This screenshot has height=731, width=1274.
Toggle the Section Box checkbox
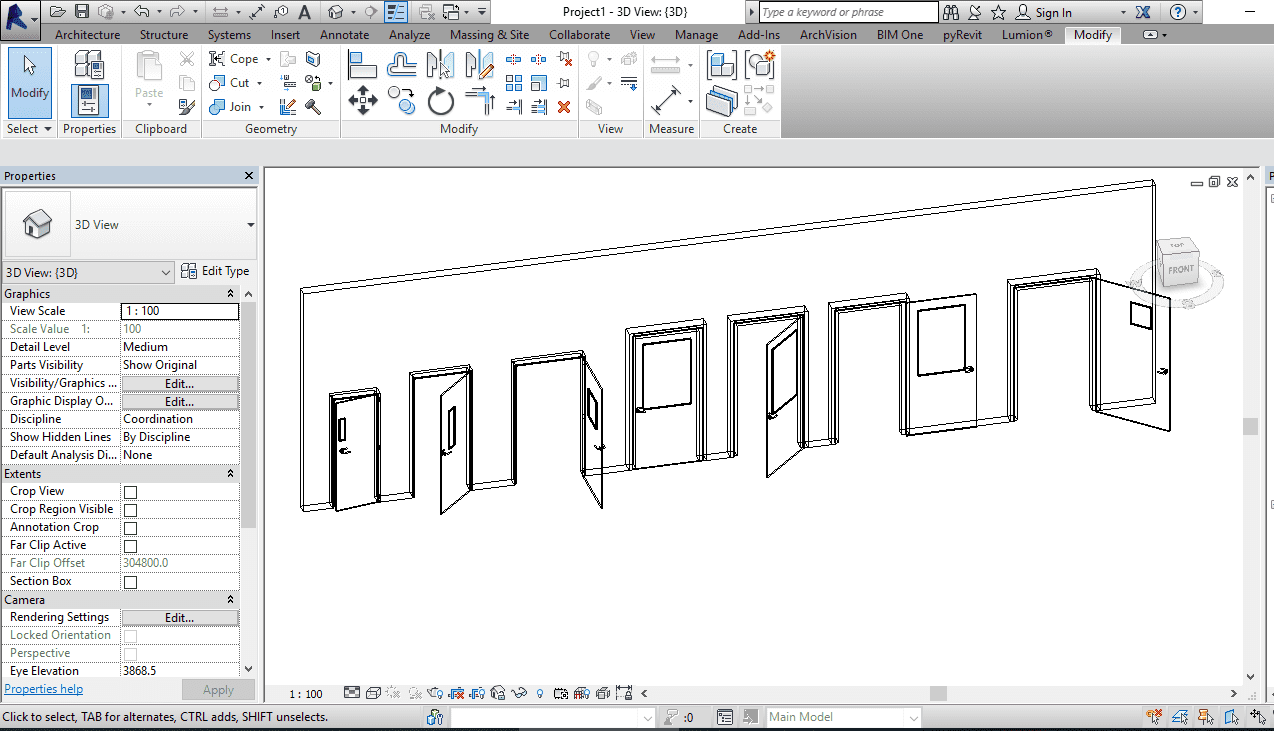[x=130, y=582]
